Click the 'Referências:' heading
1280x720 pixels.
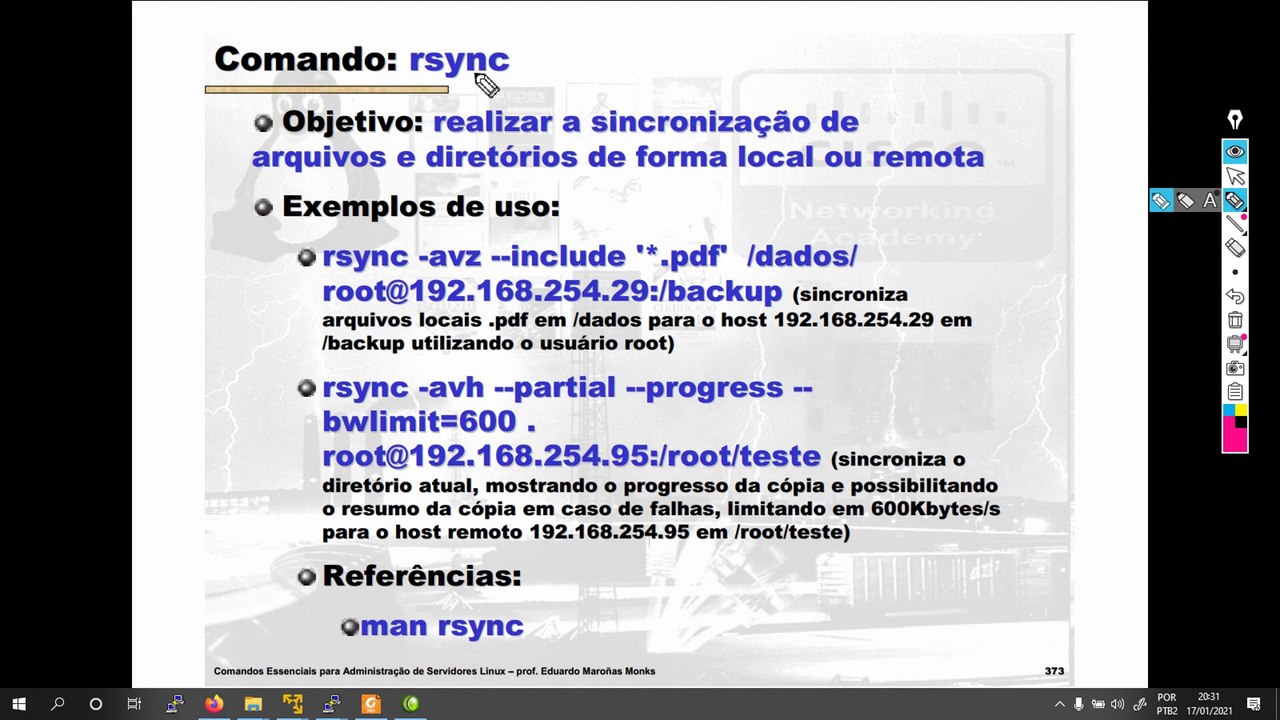click(x=422, y=576)
